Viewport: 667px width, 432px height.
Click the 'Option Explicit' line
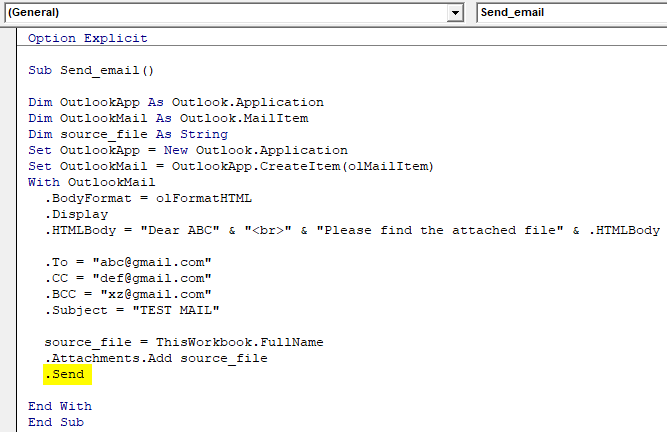pos(88,38)
